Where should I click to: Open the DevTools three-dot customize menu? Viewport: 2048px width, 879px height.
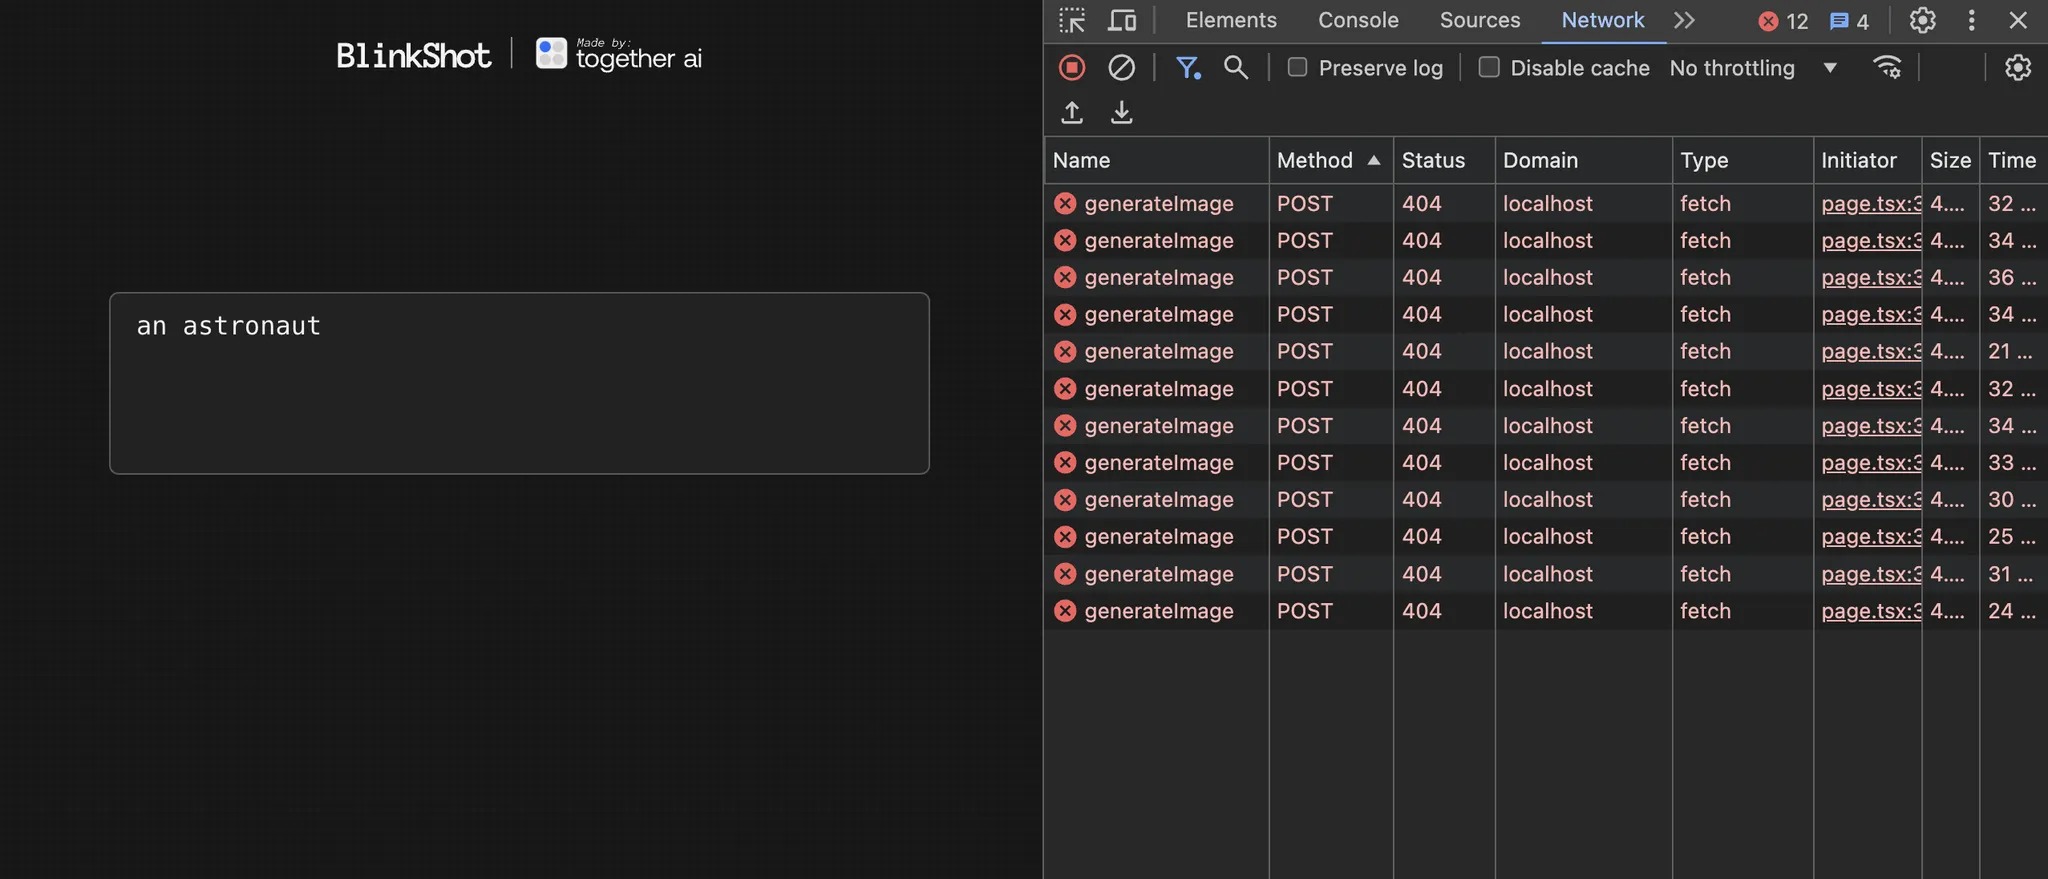coord(1971,21)
